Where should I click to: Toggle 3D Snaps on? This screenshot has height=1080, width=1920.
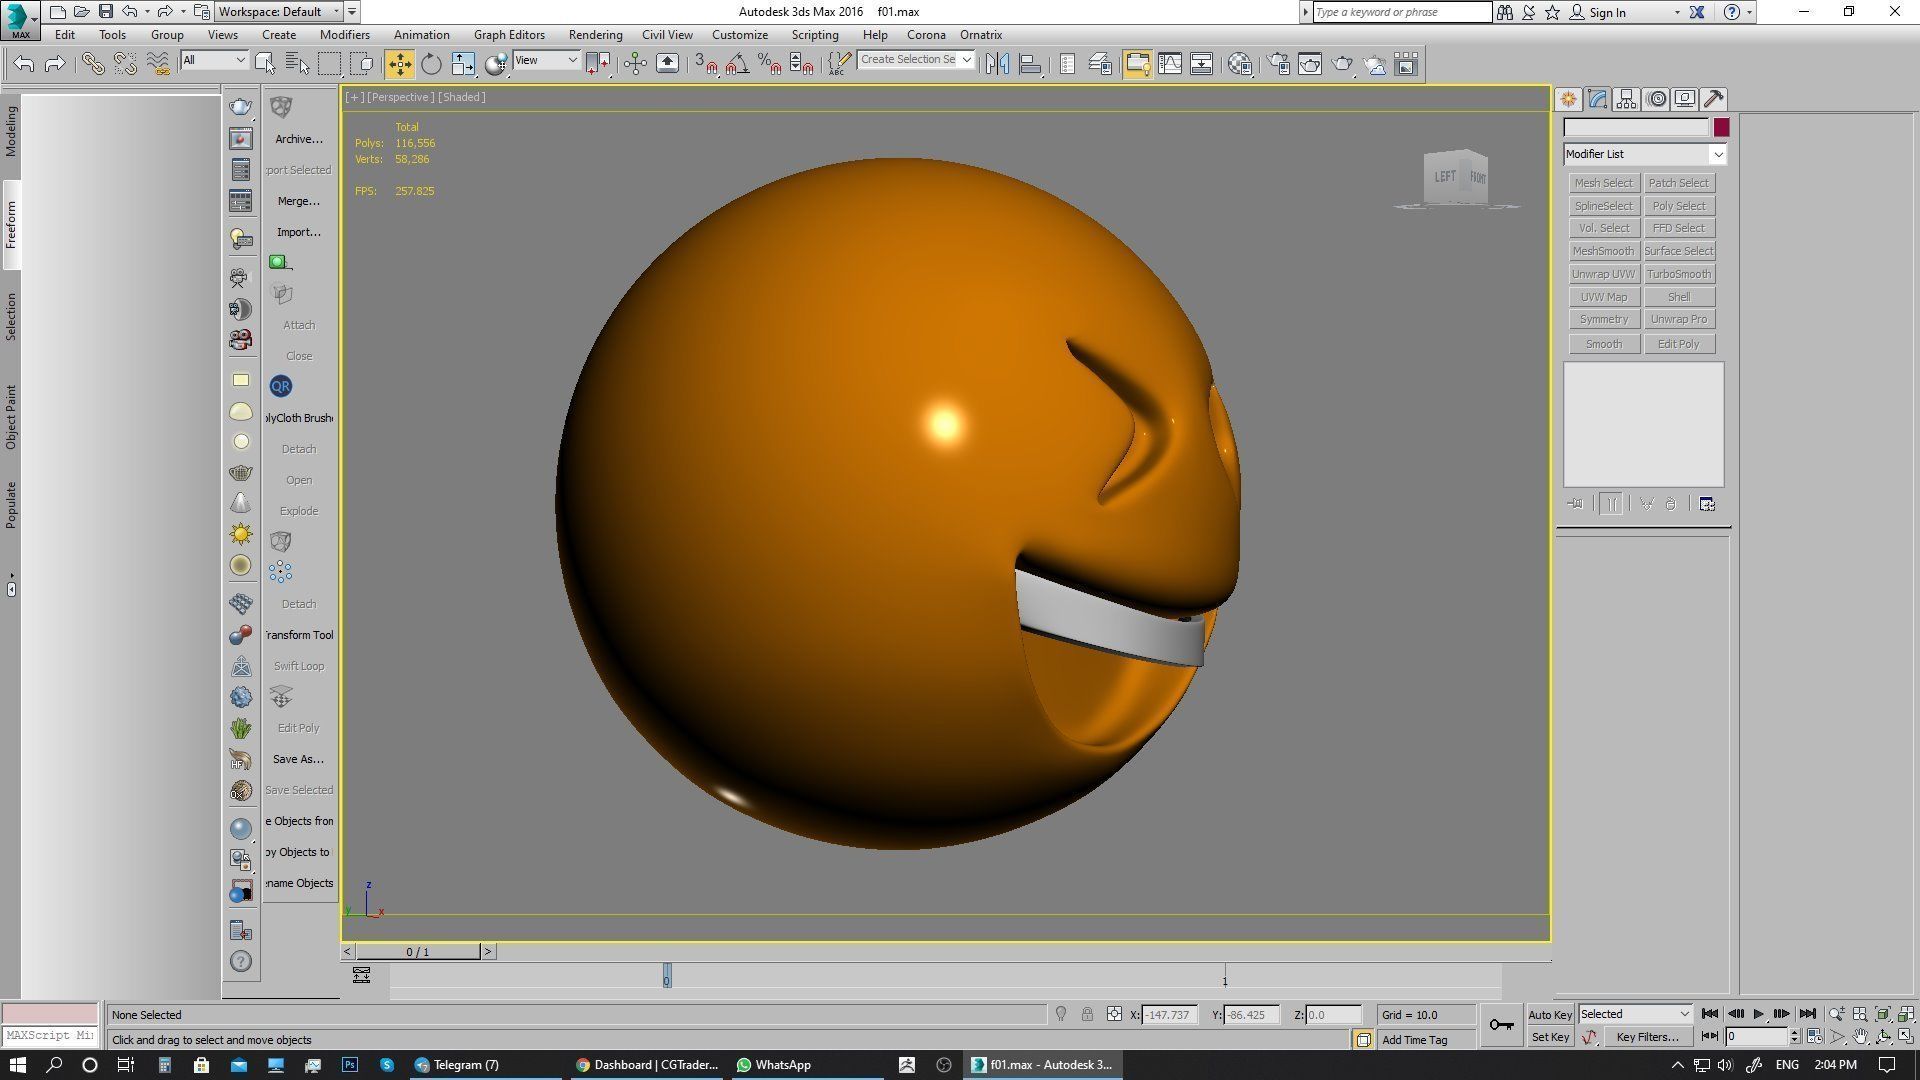pyautogui.click(x=706, y=64)
